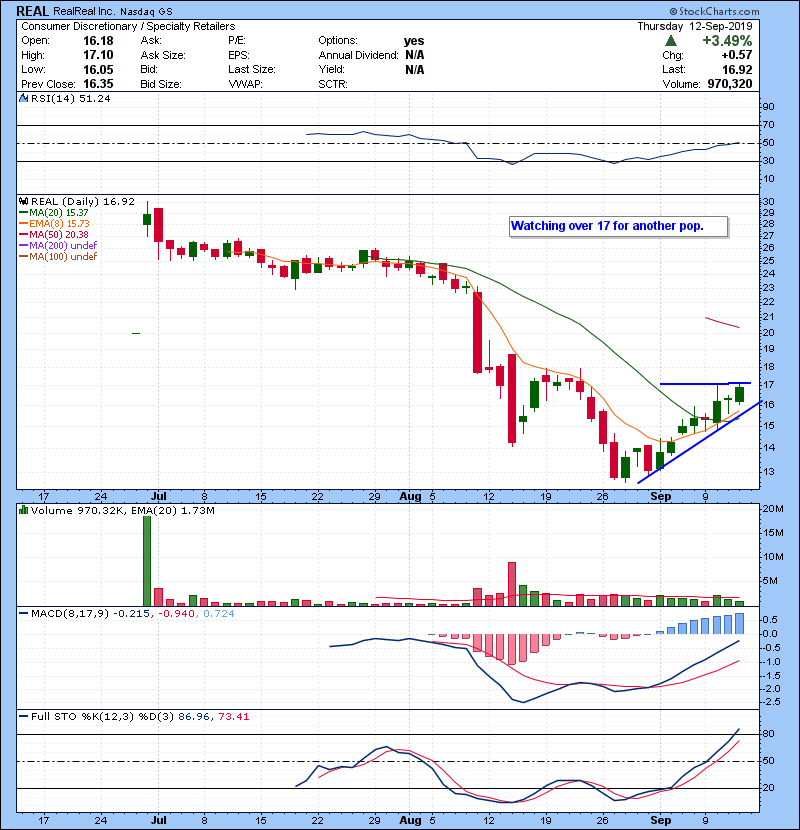
Task: Click the -2.5 label on the MACD axis
Action: tap(770, 702)
